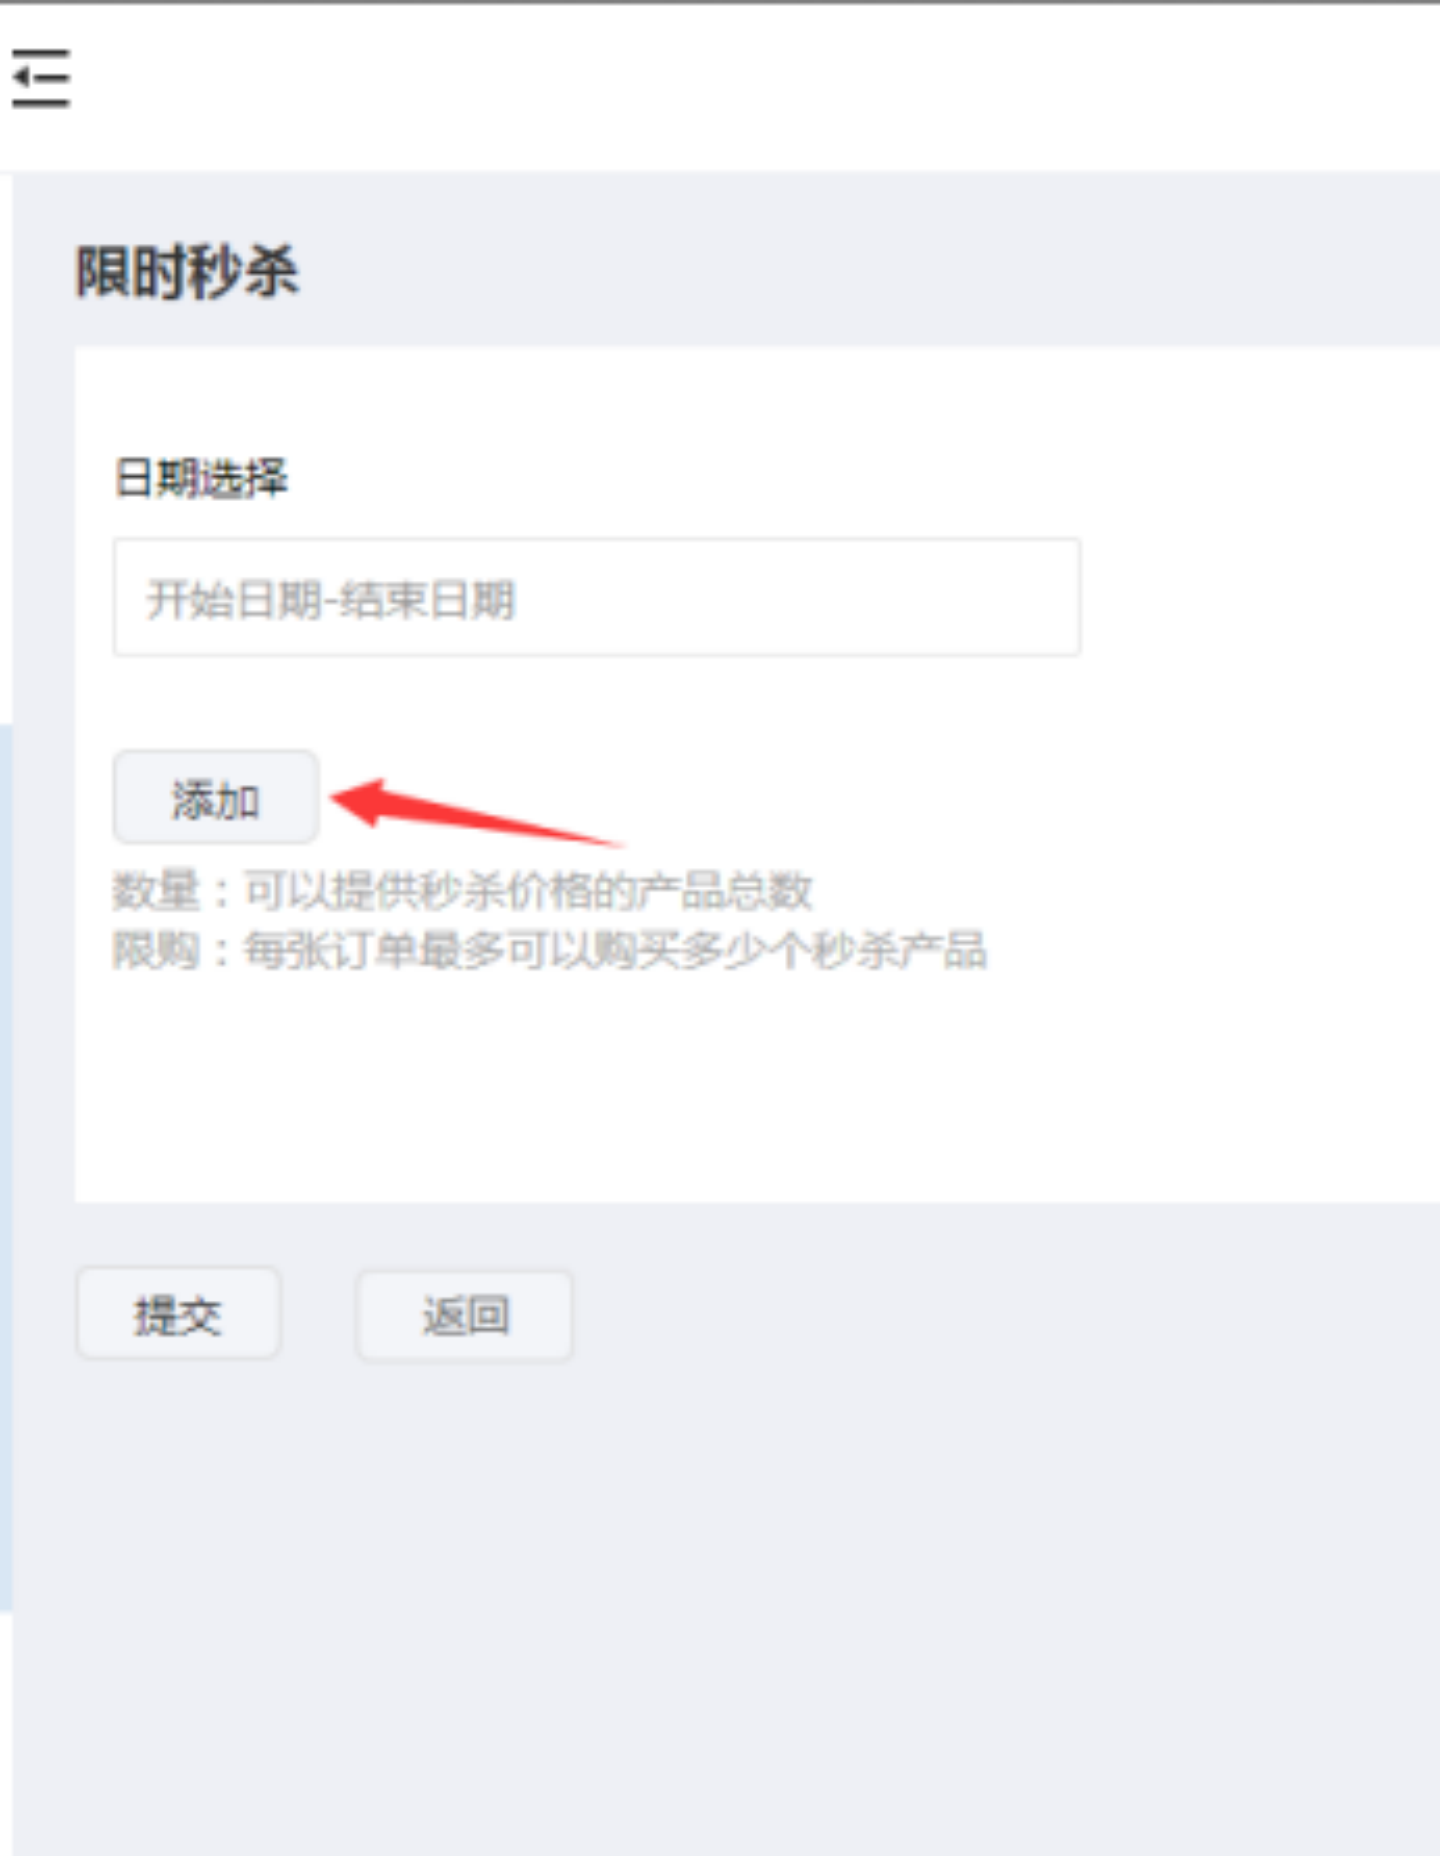Collapse the sidebar with the menu-fold icon
1440x1856 pixels.
pos(41,78)
